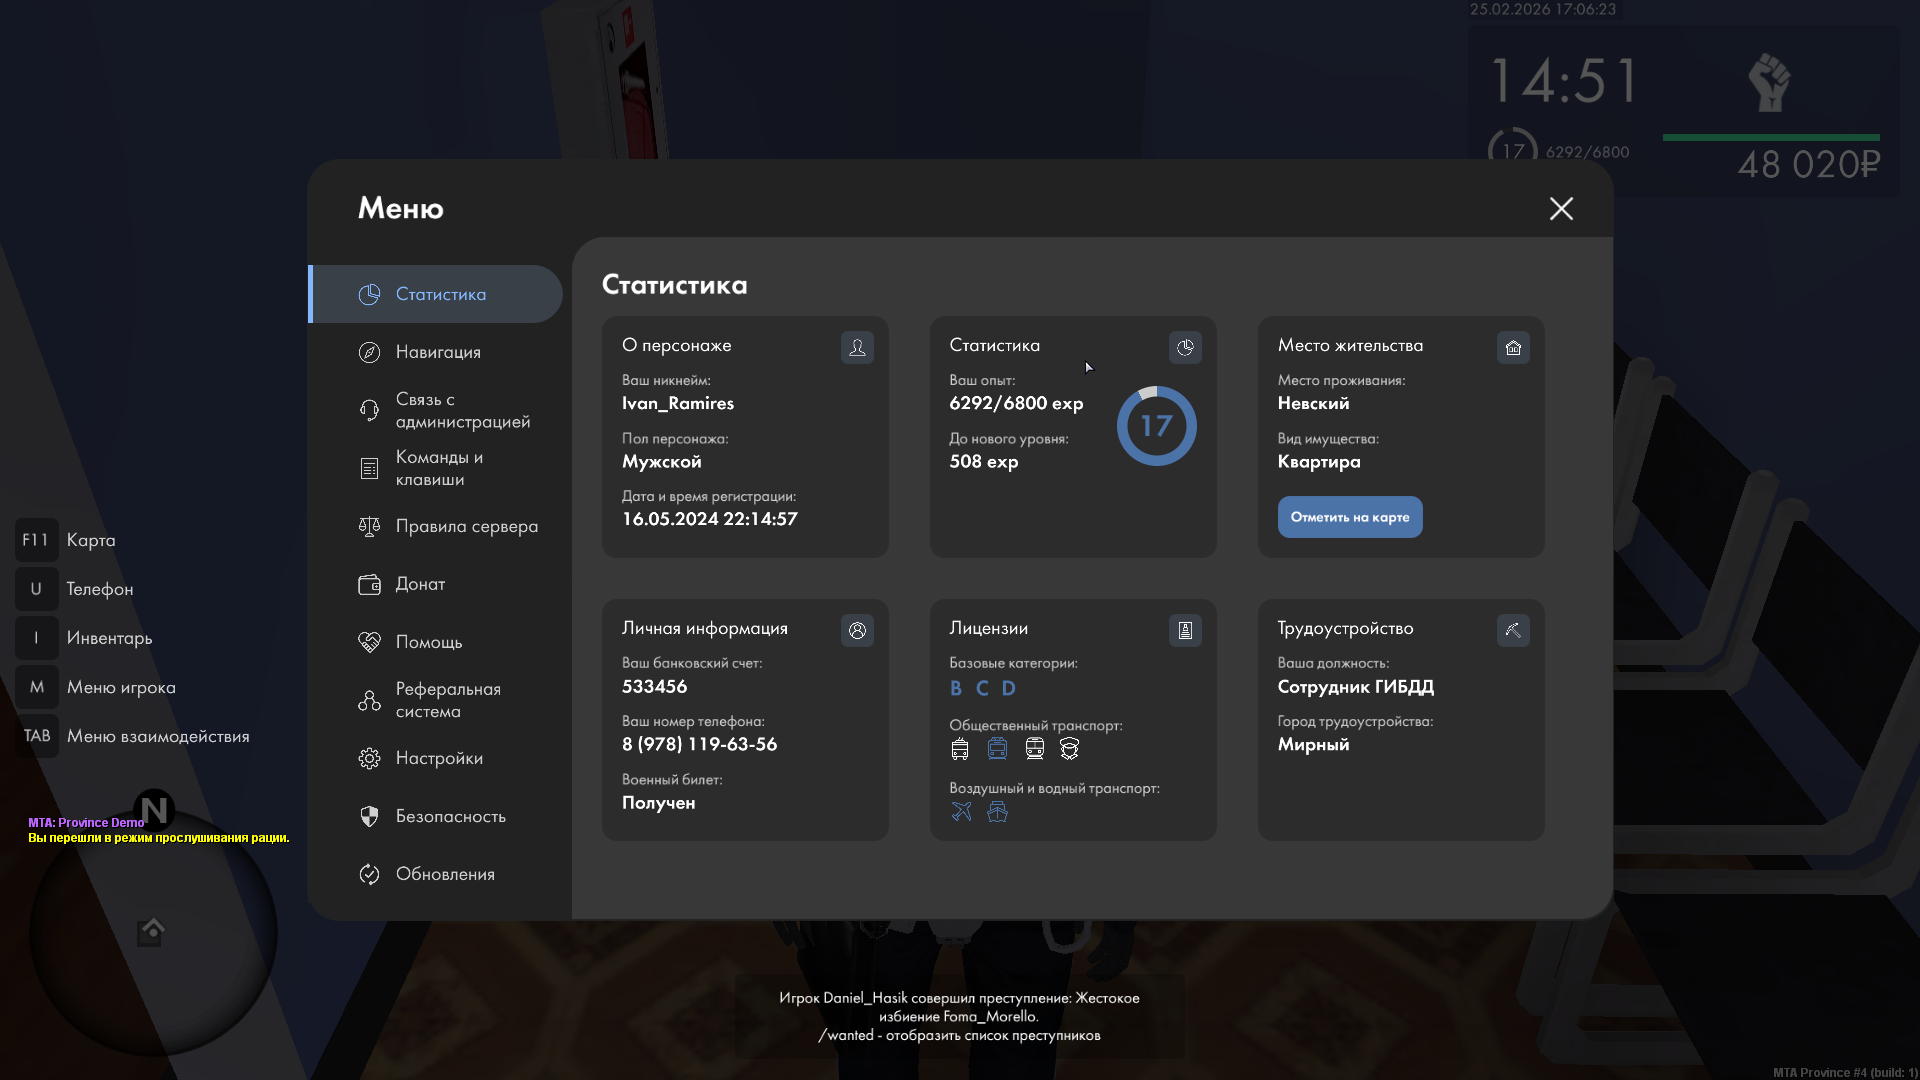This screenshot has height=1080, width=1920.
Task: Click the home marker on the minimap
Action: tap(152, 929)
